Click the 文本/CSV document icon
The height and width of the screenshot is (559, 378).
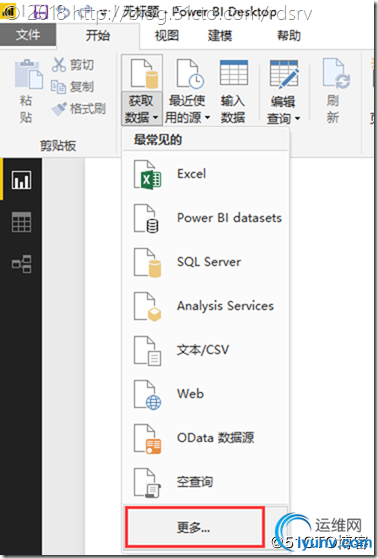(x=147, y=351)
